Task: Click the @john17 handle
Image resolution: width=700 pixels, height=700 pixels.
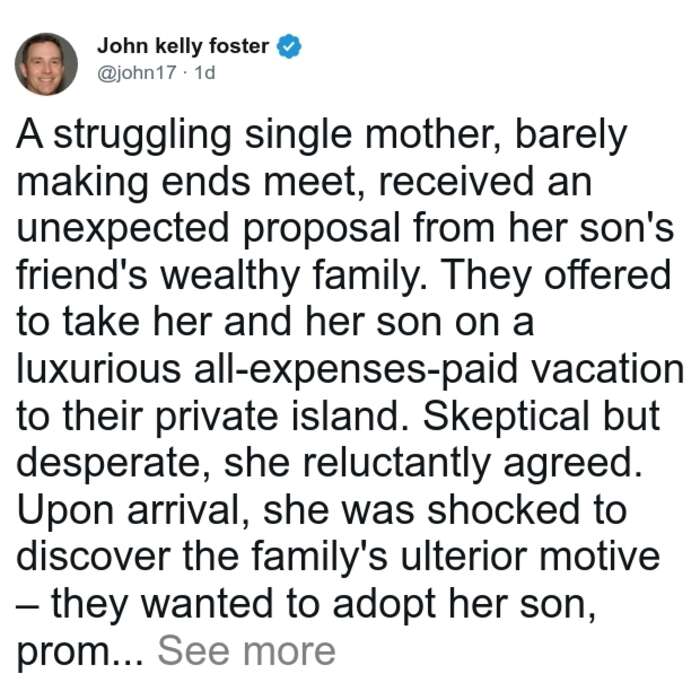Action: [137, 72]
